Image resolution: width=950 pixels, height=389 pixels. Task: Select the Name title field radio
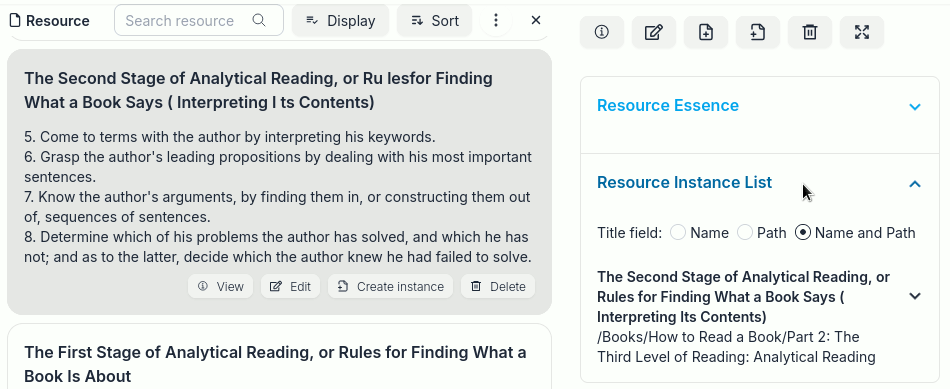pos(678,233)
